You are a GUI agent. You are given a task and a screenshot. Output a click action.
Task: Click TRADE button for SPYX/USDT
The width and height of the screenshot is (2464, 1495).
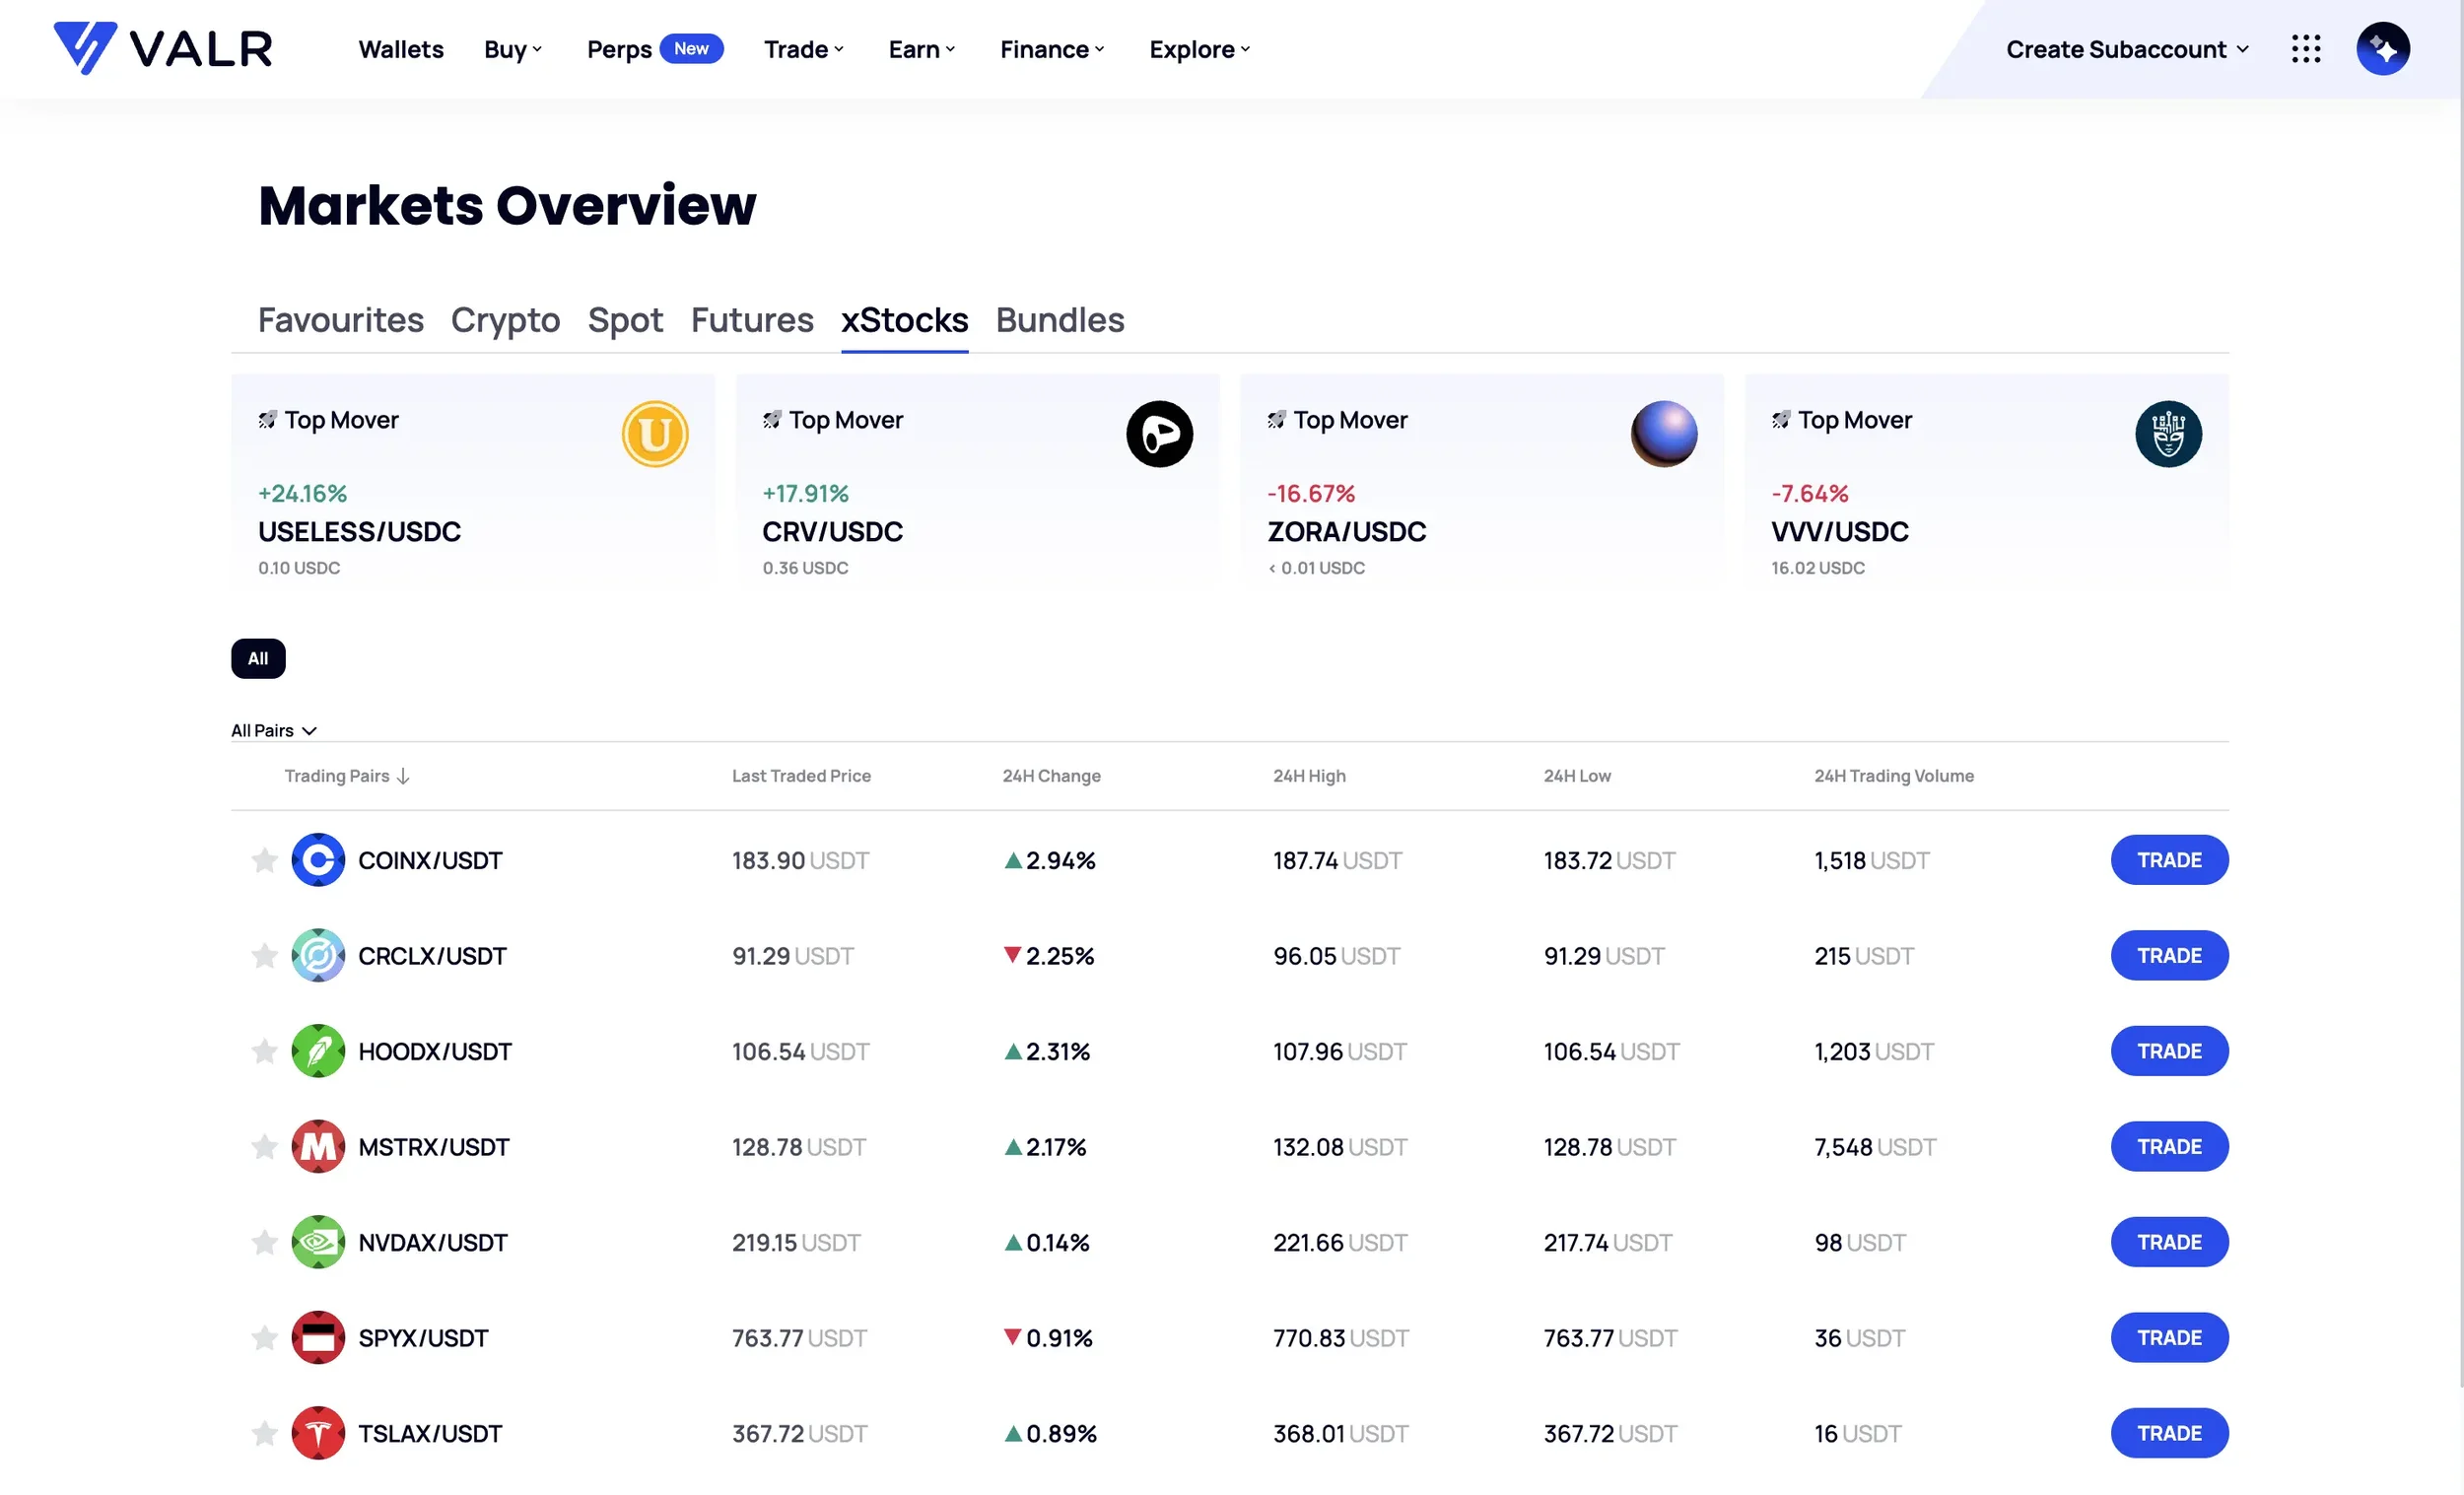(x=2169, y=1338)
